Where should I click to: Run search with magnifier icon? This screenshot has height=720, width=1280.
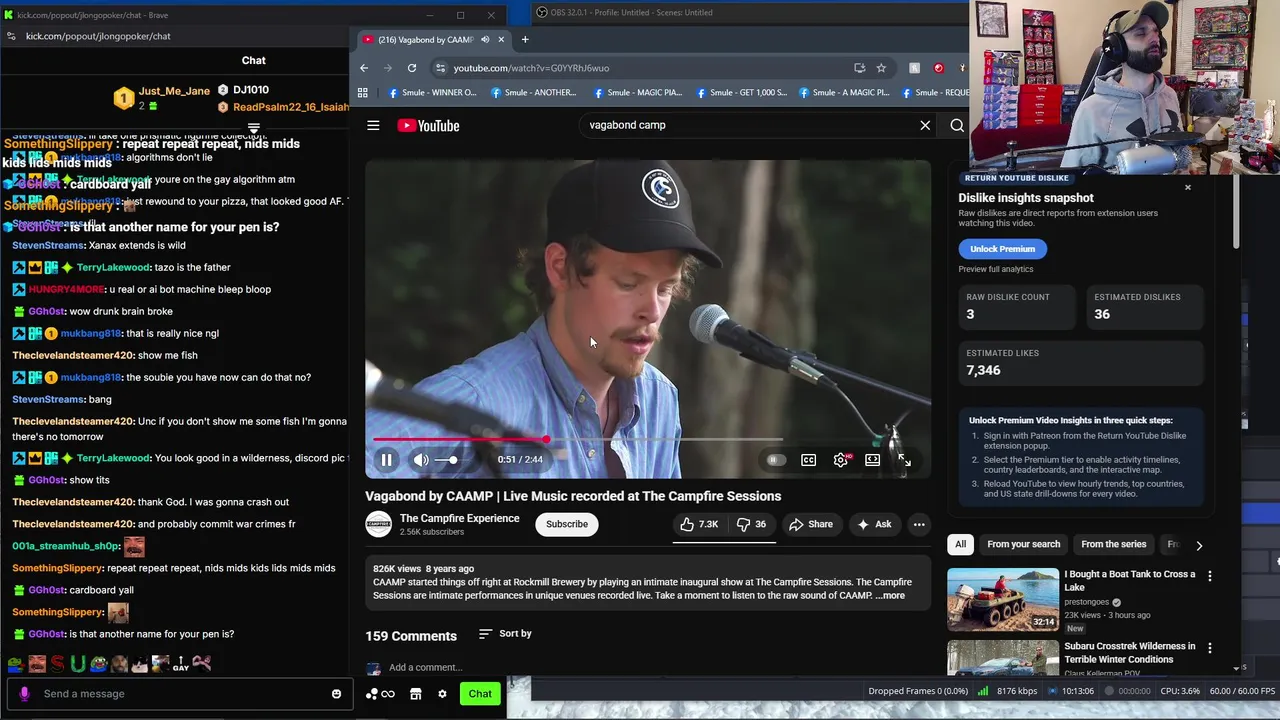click(x=957, y=125)
